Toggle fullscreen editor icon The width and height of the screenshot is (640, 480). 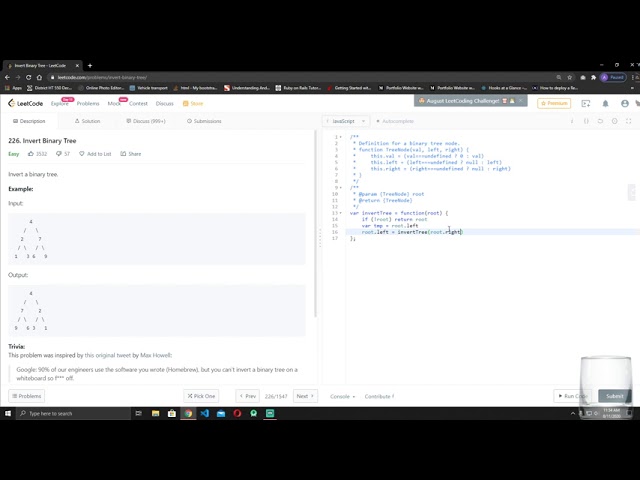[x=629, y=121]
